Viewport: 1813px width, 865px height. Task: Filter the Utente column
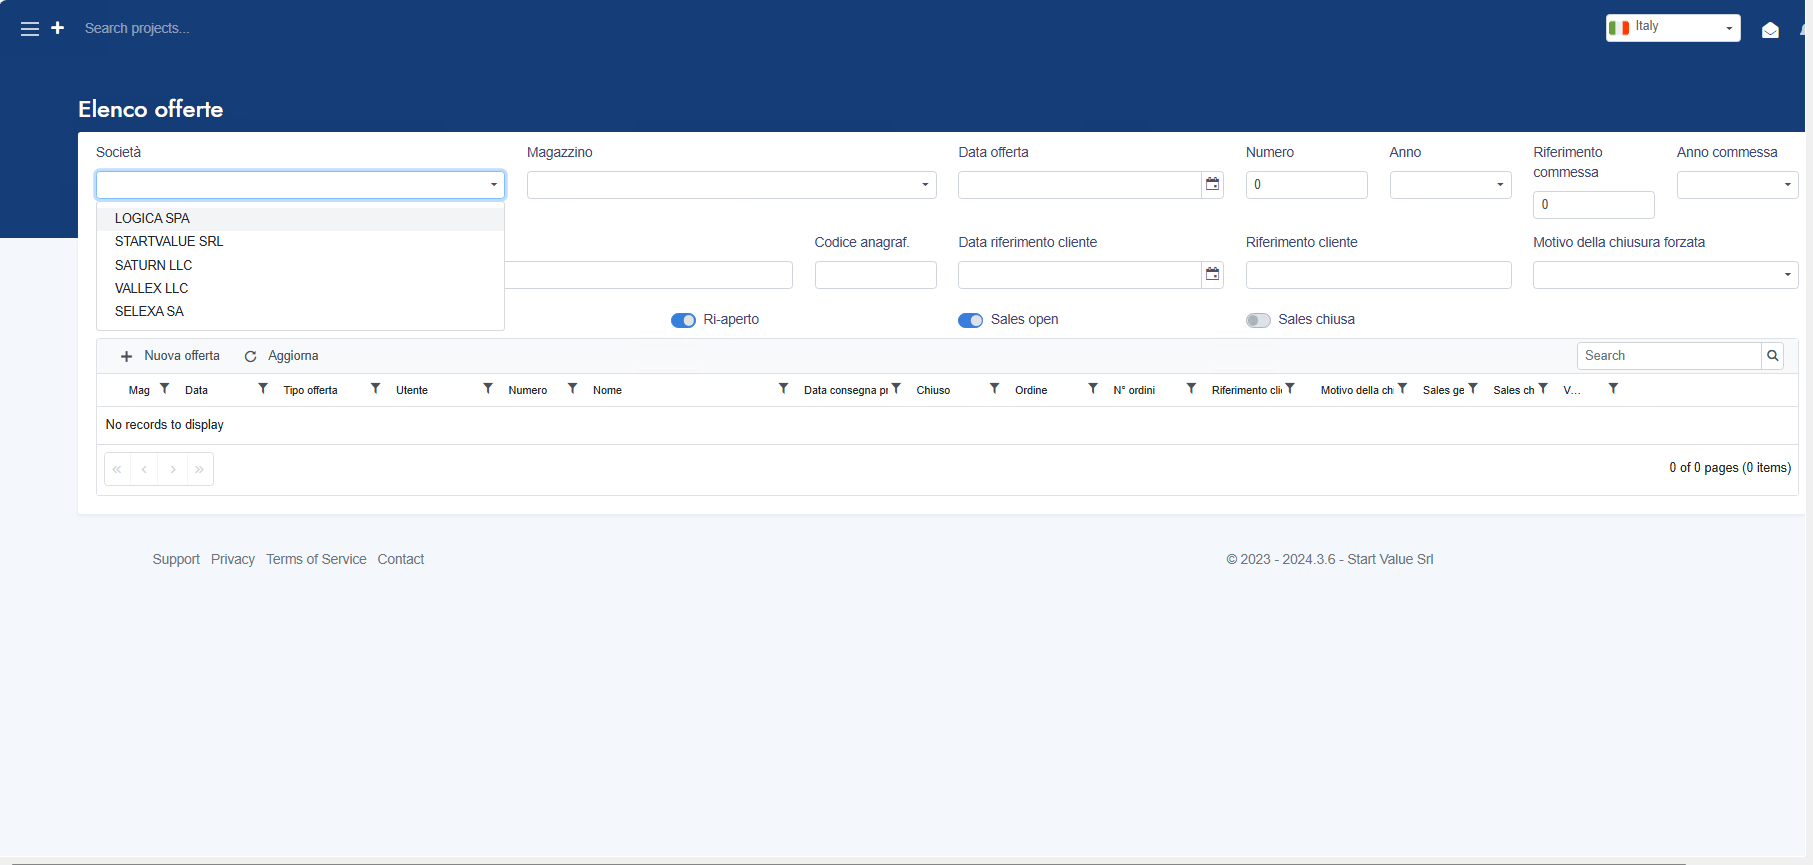pyautogui.click(x=488, y=389)
